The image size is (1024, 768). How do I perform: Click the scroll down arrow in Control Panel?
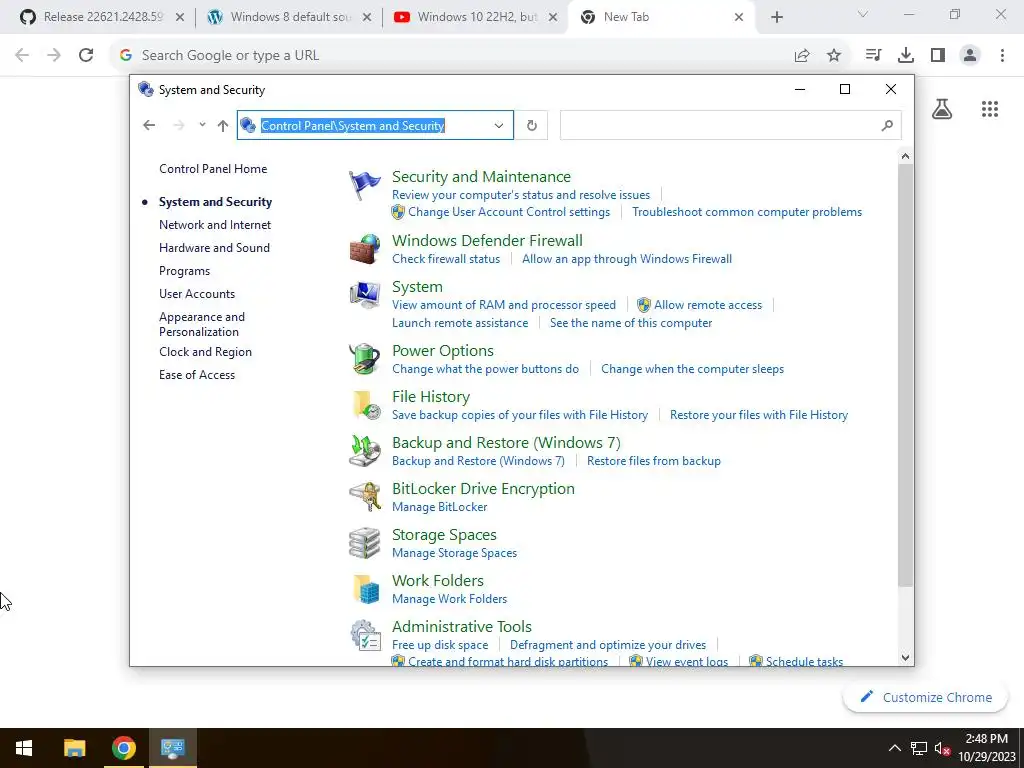point(905,658)
